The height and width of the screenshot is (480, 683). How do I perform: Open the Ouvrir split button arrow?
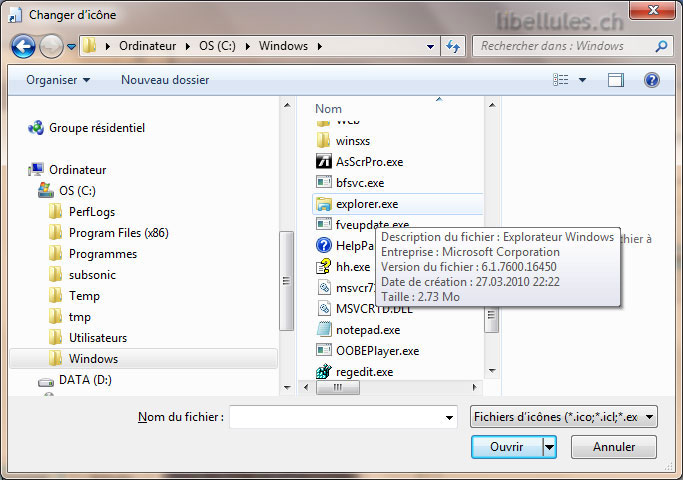point(549,447)
